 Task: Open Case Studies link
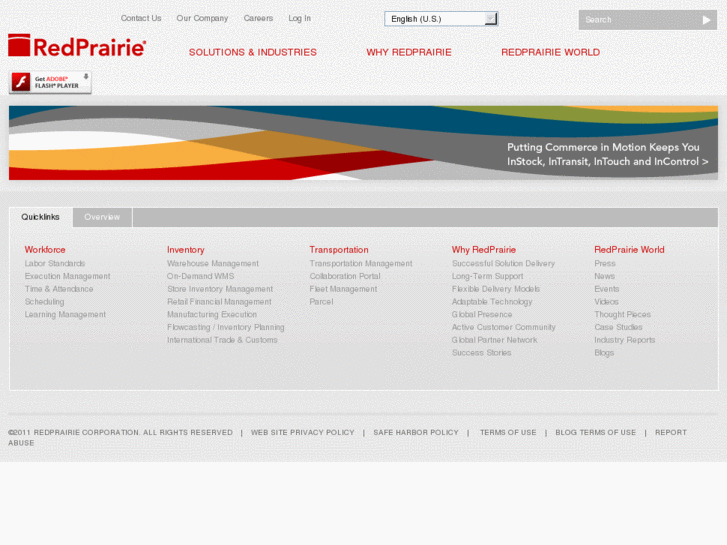click(x=618, y=327)
